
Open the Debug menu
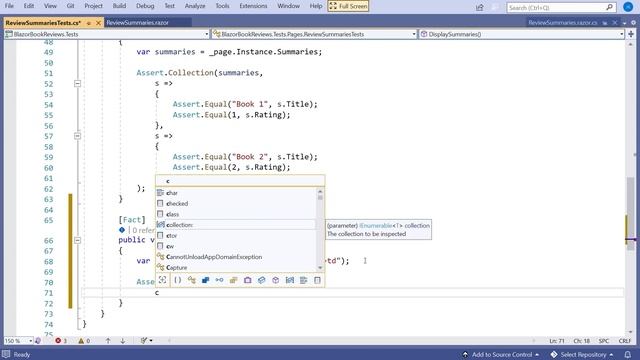point(145,6)
